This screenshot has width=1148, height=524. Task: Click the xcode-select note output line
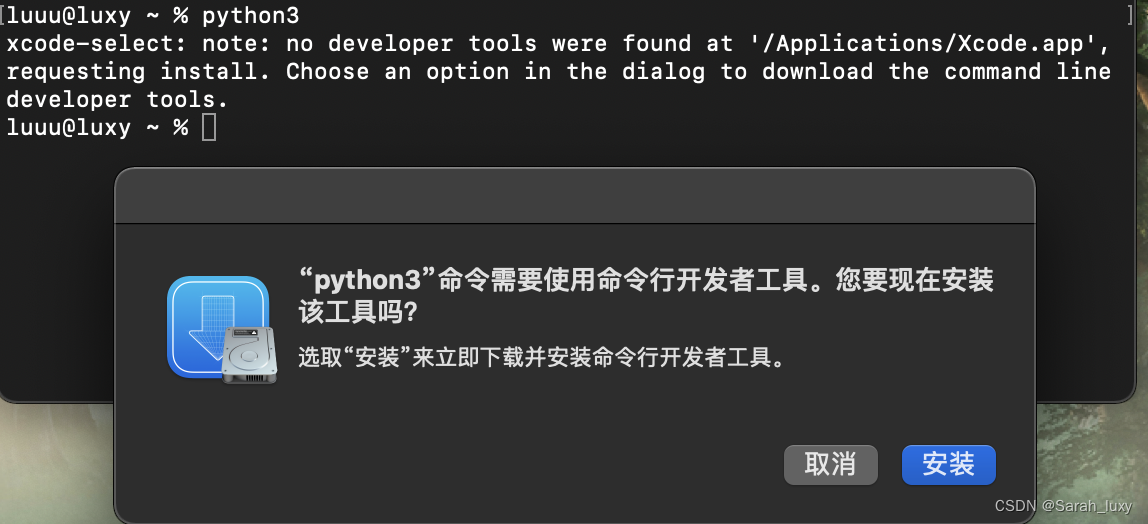(x=558, y=44)
